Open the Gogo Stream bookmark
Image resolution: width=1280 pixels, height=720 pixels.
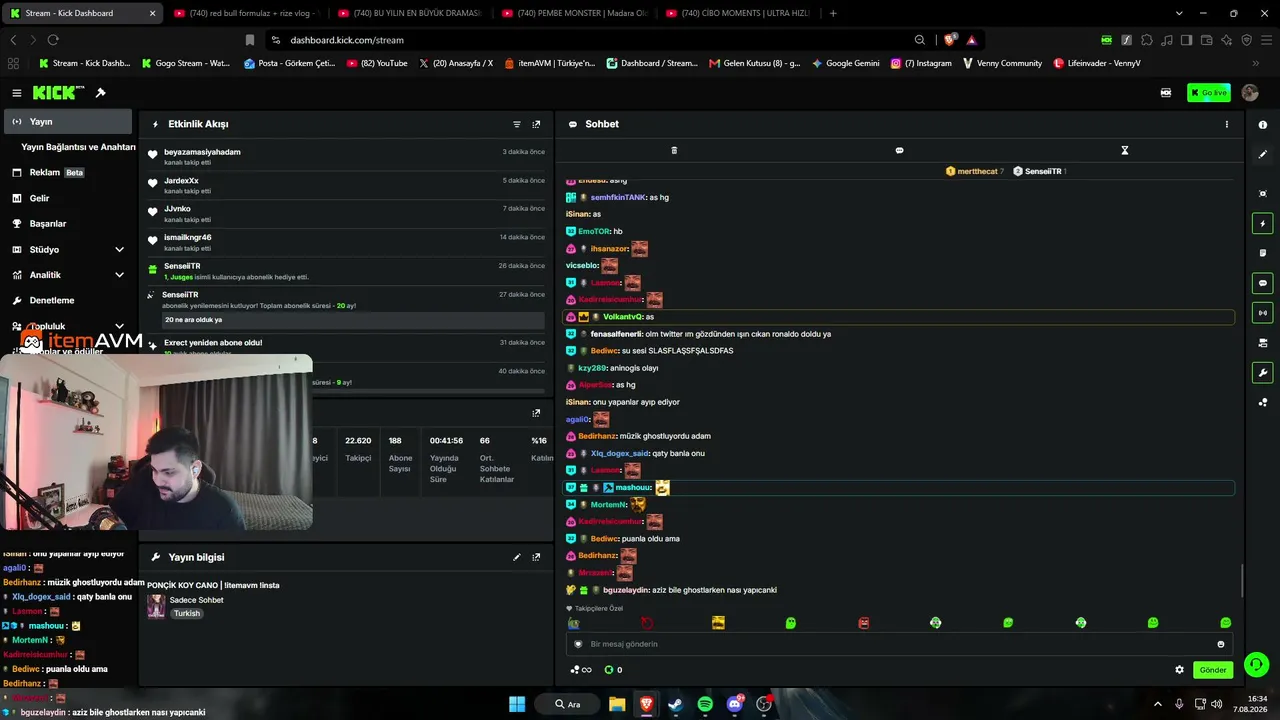coord(185,63)
